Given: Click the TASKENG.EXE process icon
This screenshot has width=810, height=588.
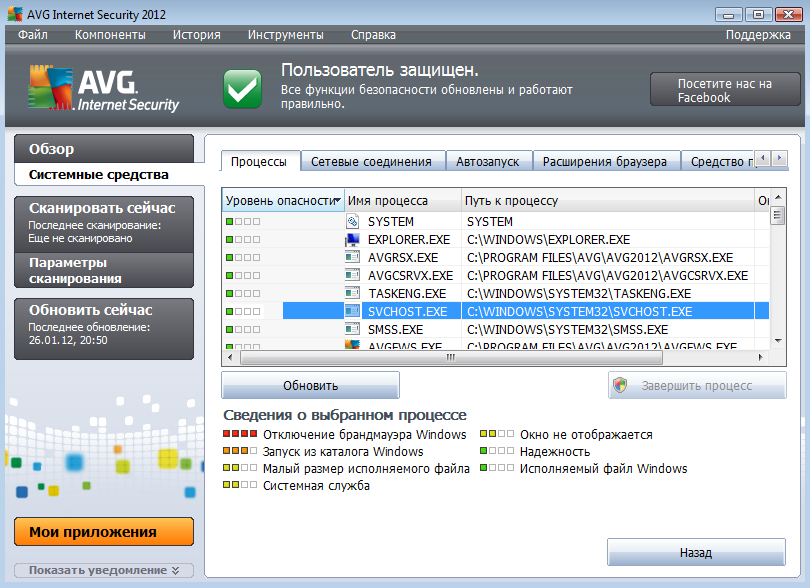Looking at the screenshot, I should point(352,293).
